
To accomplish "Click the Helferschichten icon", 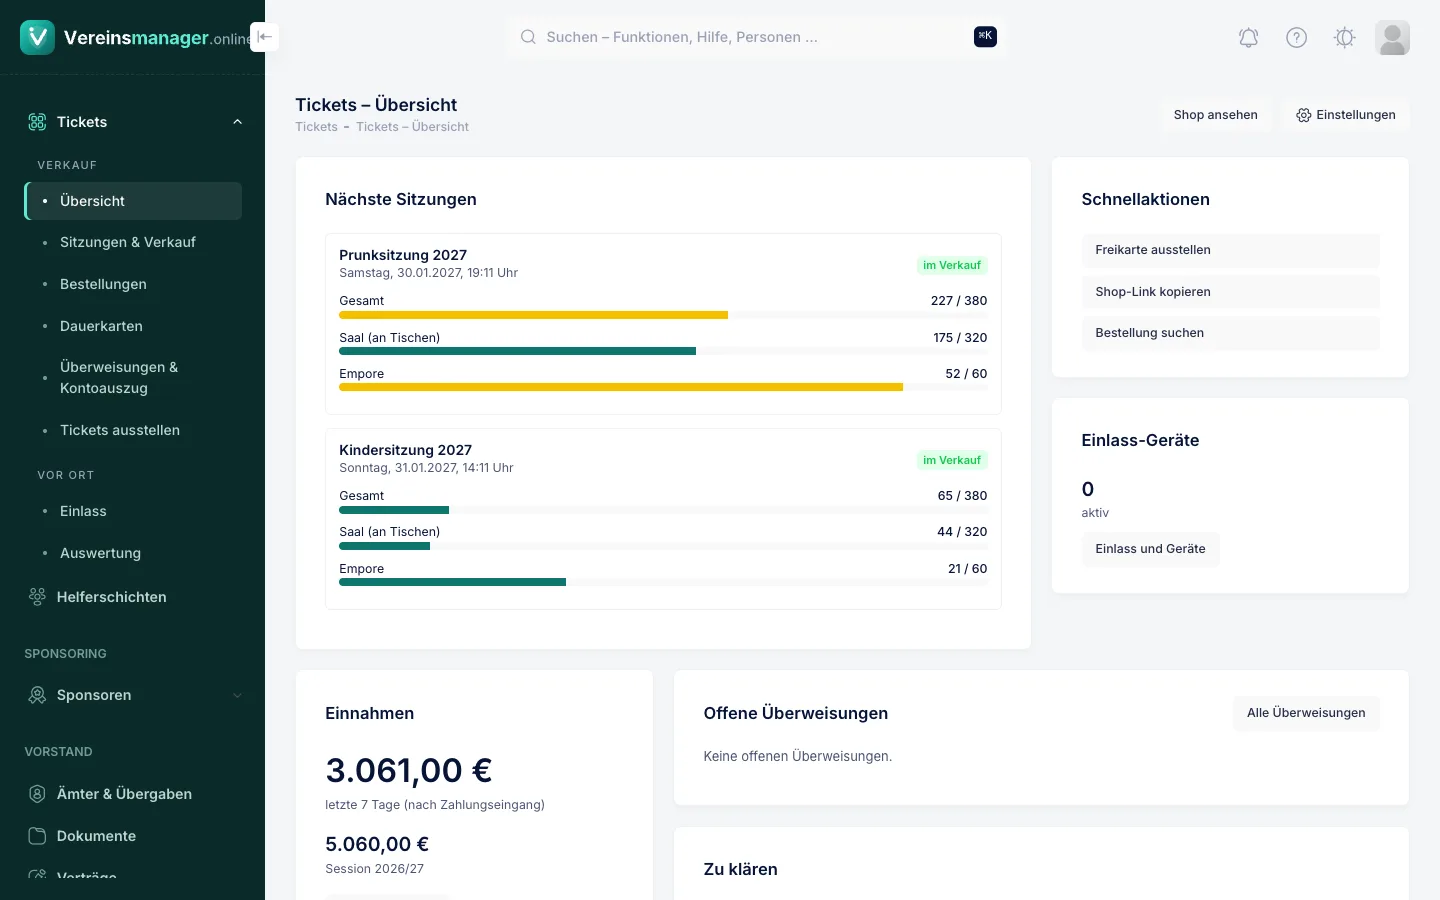I will click(37, 597).
